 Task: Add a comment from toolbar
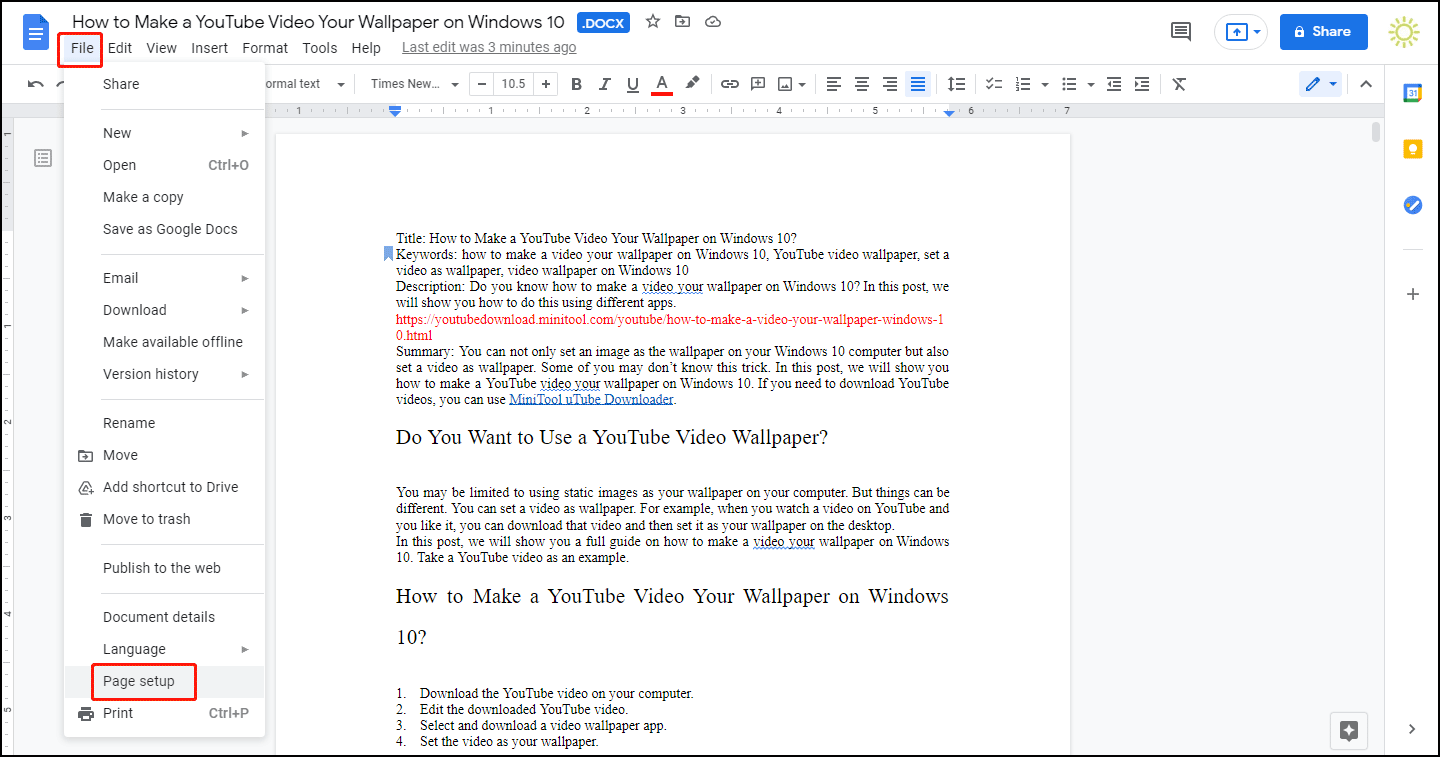758,84
